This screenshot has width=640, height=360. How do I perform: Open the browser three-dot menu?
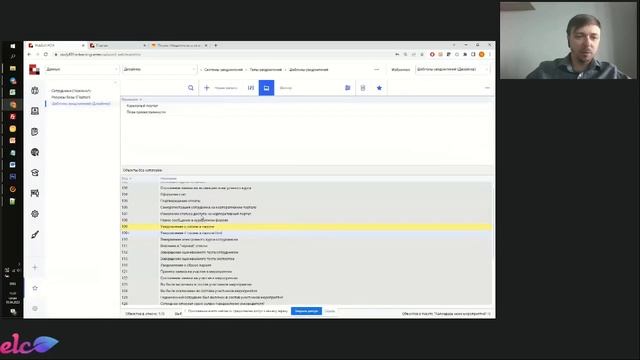pyautogui.click(x=490, y=54)
